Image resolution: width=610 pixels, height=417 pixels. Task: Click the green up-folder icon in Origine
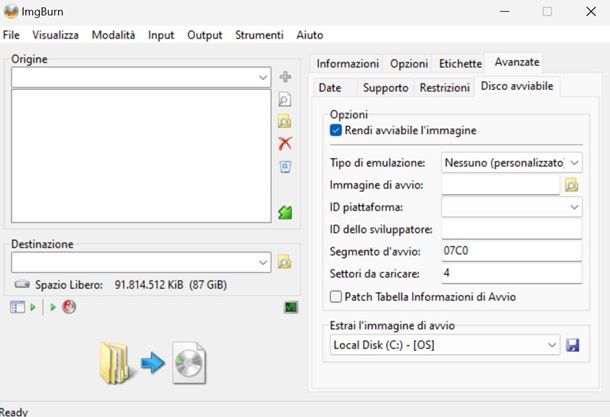coord(285,212)
